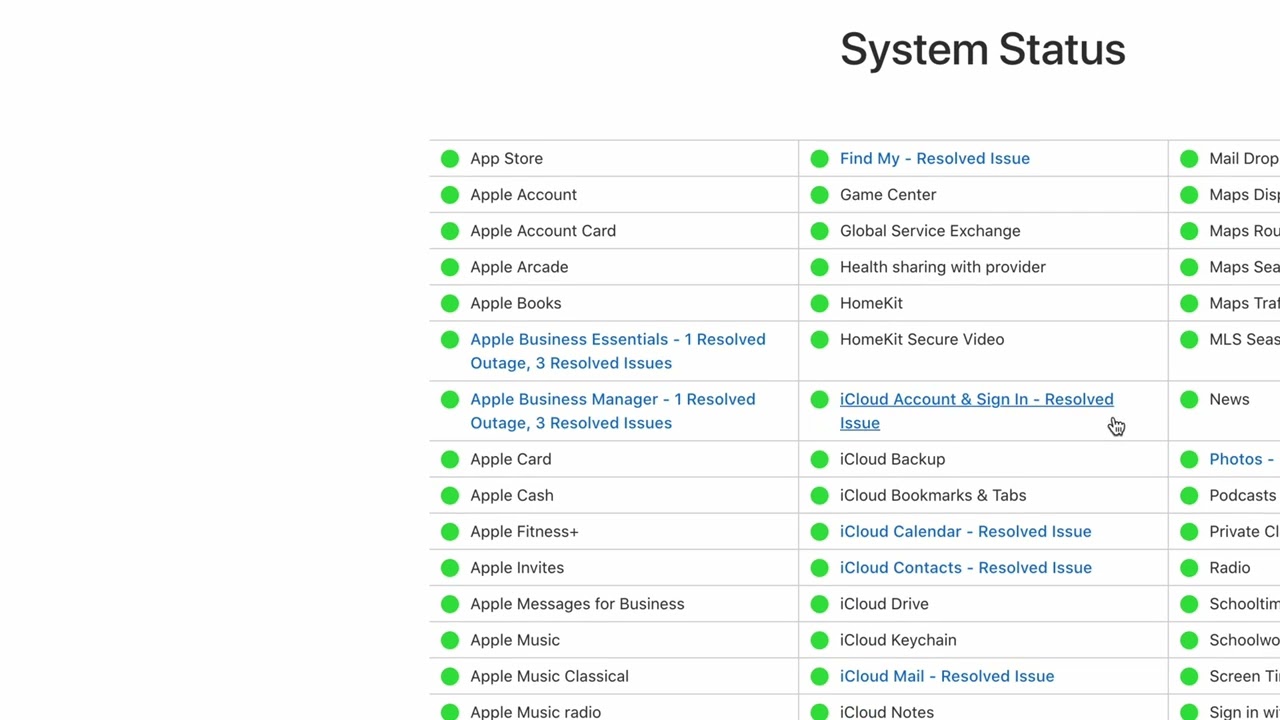Click the green status dot beside HomeKit Secure Video
This screenshot has width=1280, height=720.
click(820, 340)
